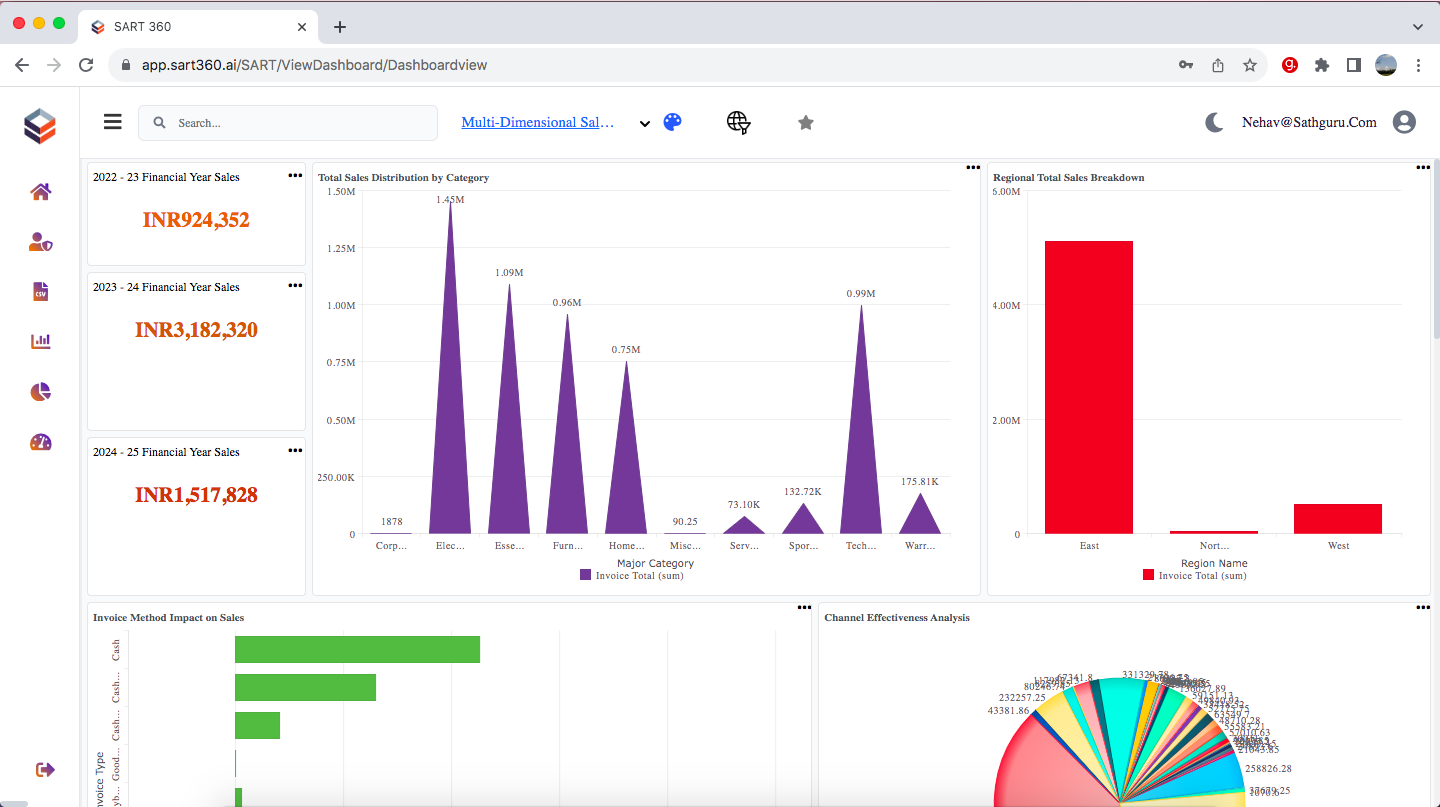Toggle dark mode with the moon icon

coord(1213,121)
